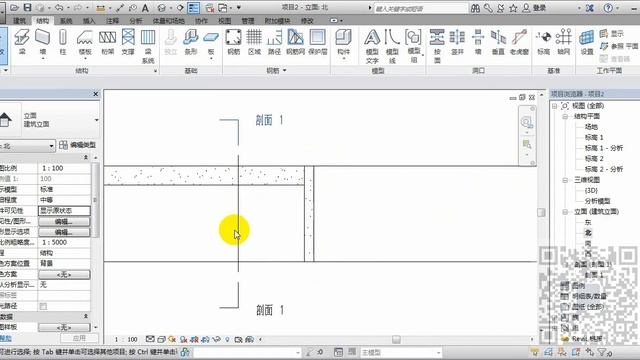The image size is (640, 360).
Task: Select the Model Group (模型组) tool
Action: tap(413, 47)
